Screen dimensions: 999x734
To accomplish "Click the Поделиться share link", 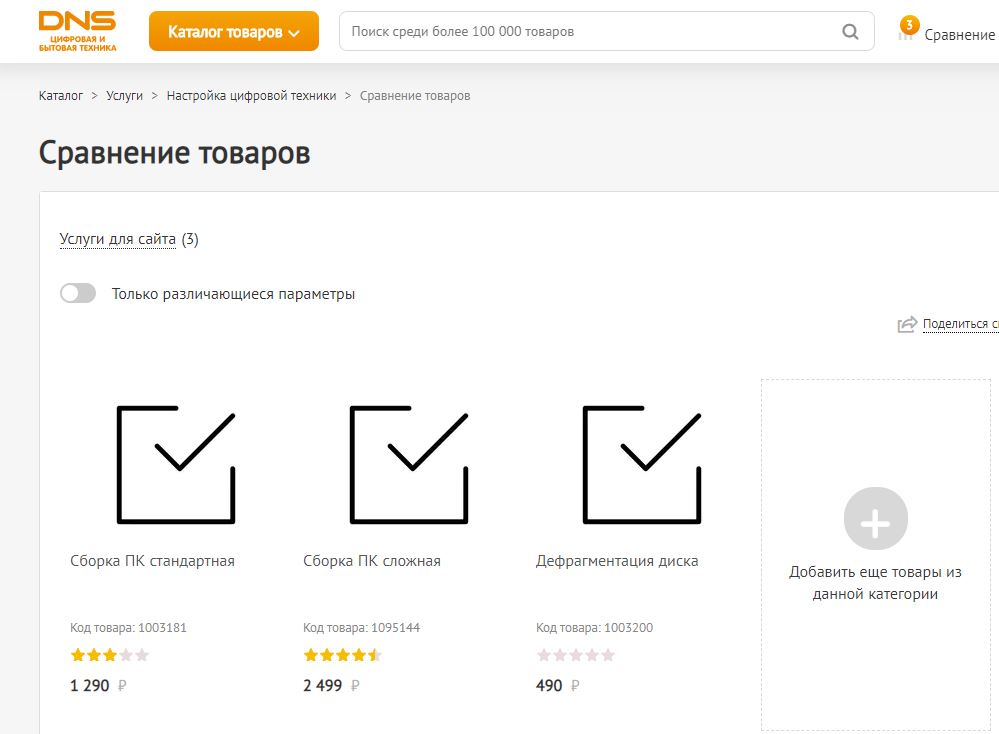I will coord(959,324).
